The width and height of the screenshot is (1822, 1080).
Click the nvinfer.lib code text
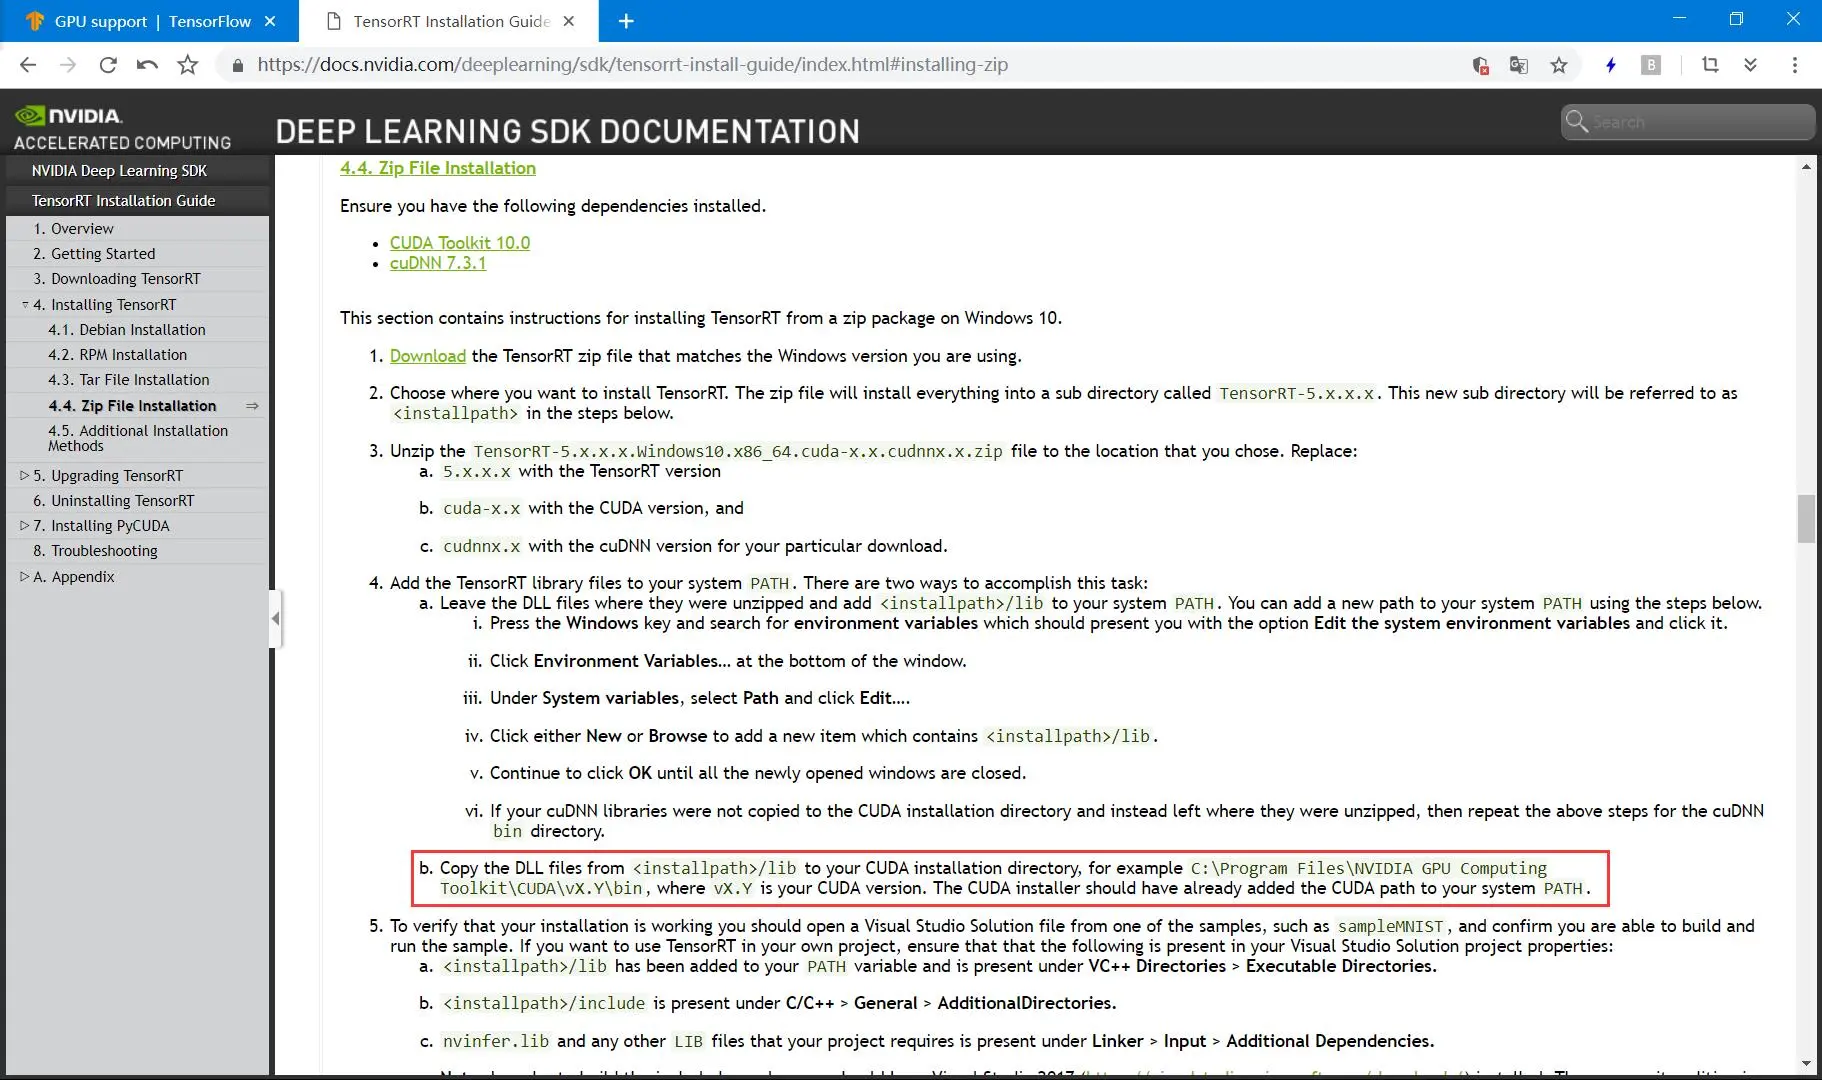coord(496,1042)
